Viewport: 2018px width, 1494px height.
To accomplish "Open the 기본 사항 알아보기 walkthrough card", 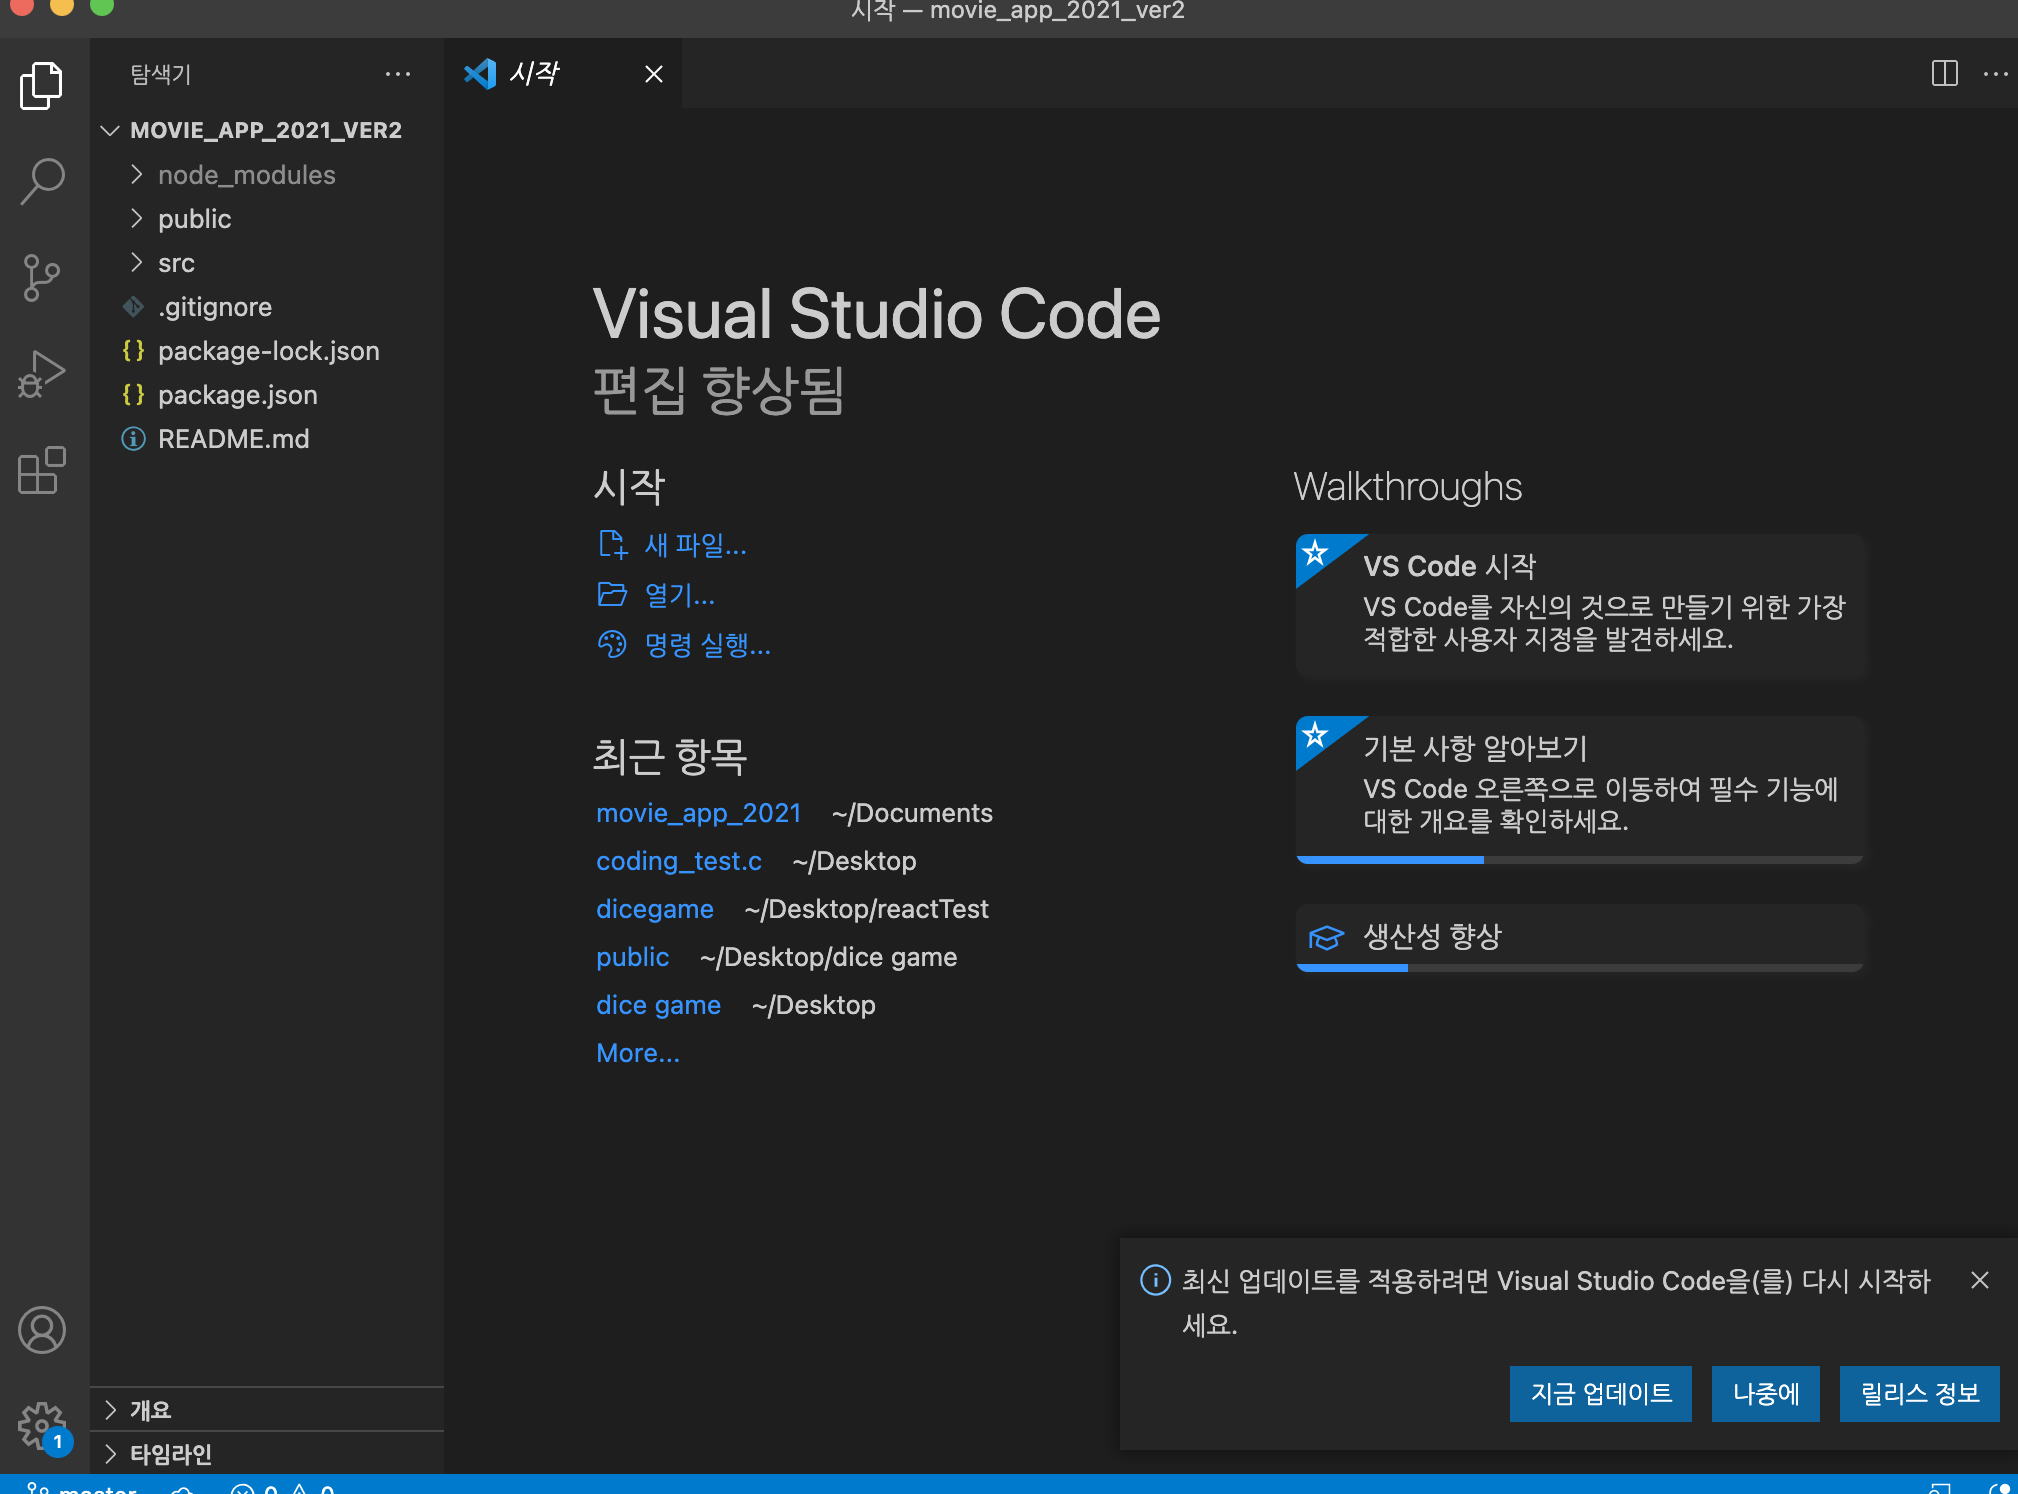I will [1580, 789].
